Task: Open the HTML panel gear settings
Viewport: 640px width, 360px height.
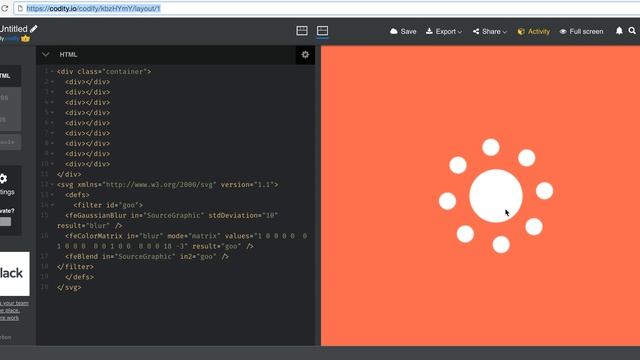Action: 305,55
